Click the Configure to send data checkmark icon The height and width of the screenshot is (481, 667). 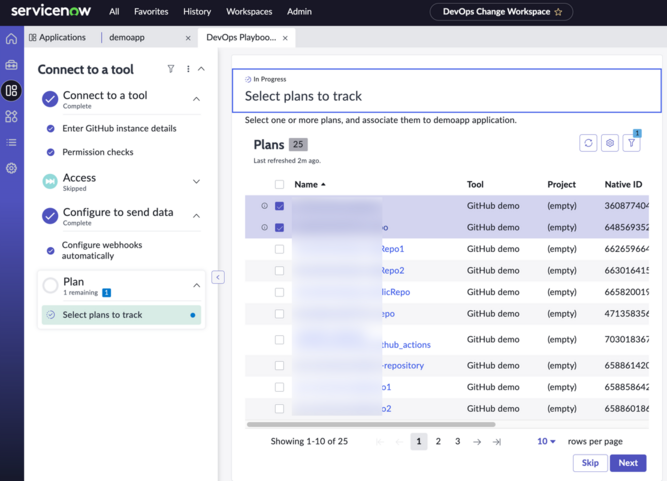[50, 216]
